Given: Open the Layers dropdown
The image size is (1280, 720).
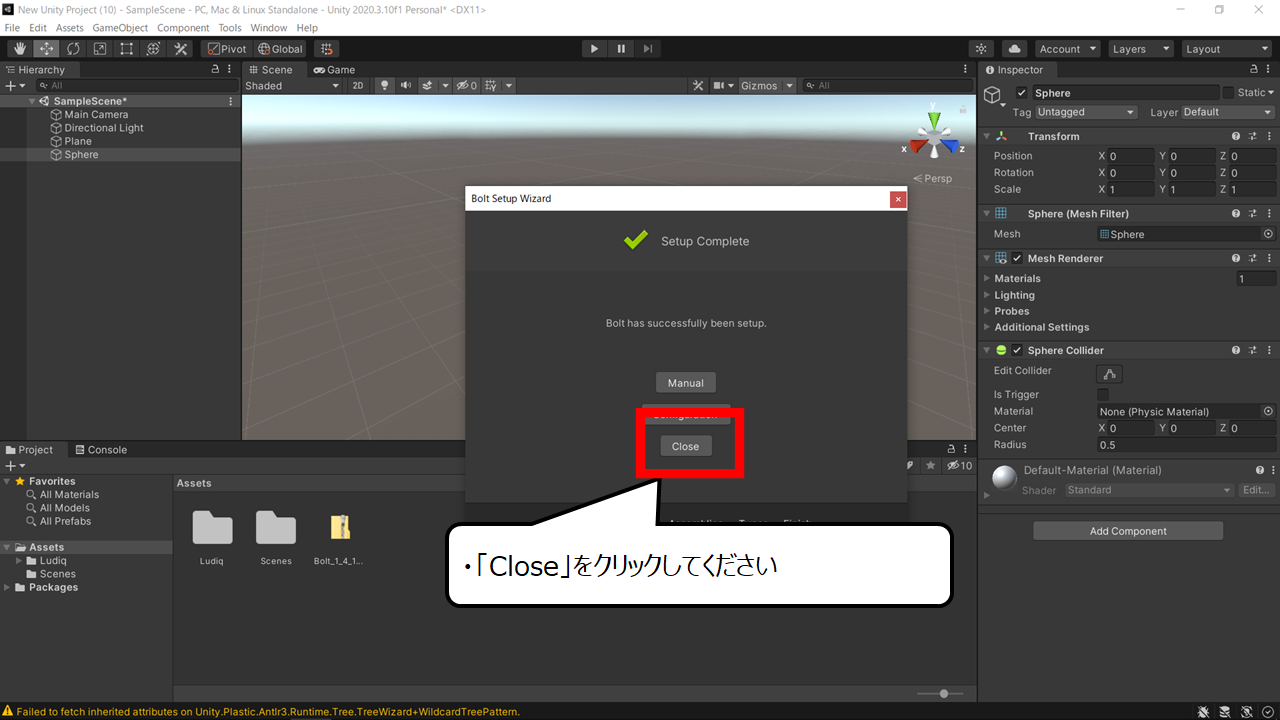Looking at the screenshot, I should coord(1140,49).
